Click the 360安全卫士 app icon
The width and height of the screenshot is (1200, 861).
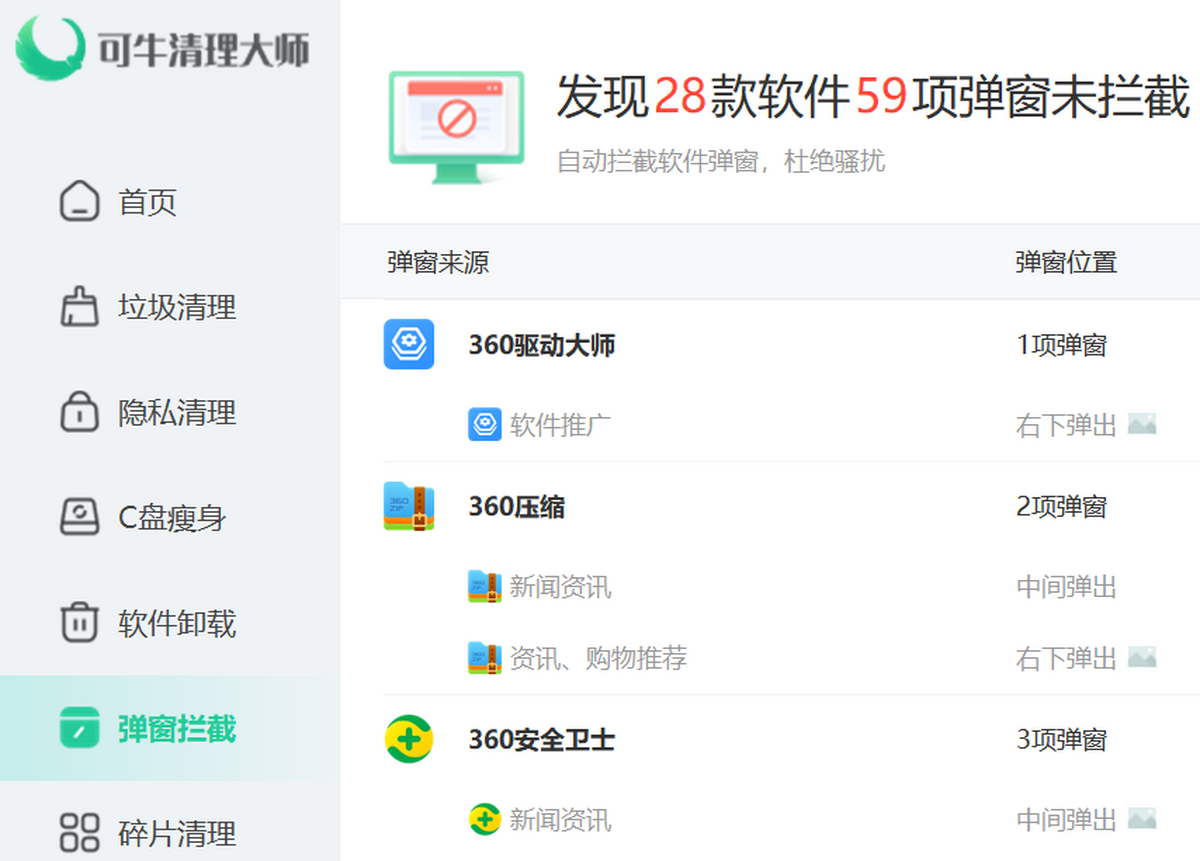(x=409, y=739)
